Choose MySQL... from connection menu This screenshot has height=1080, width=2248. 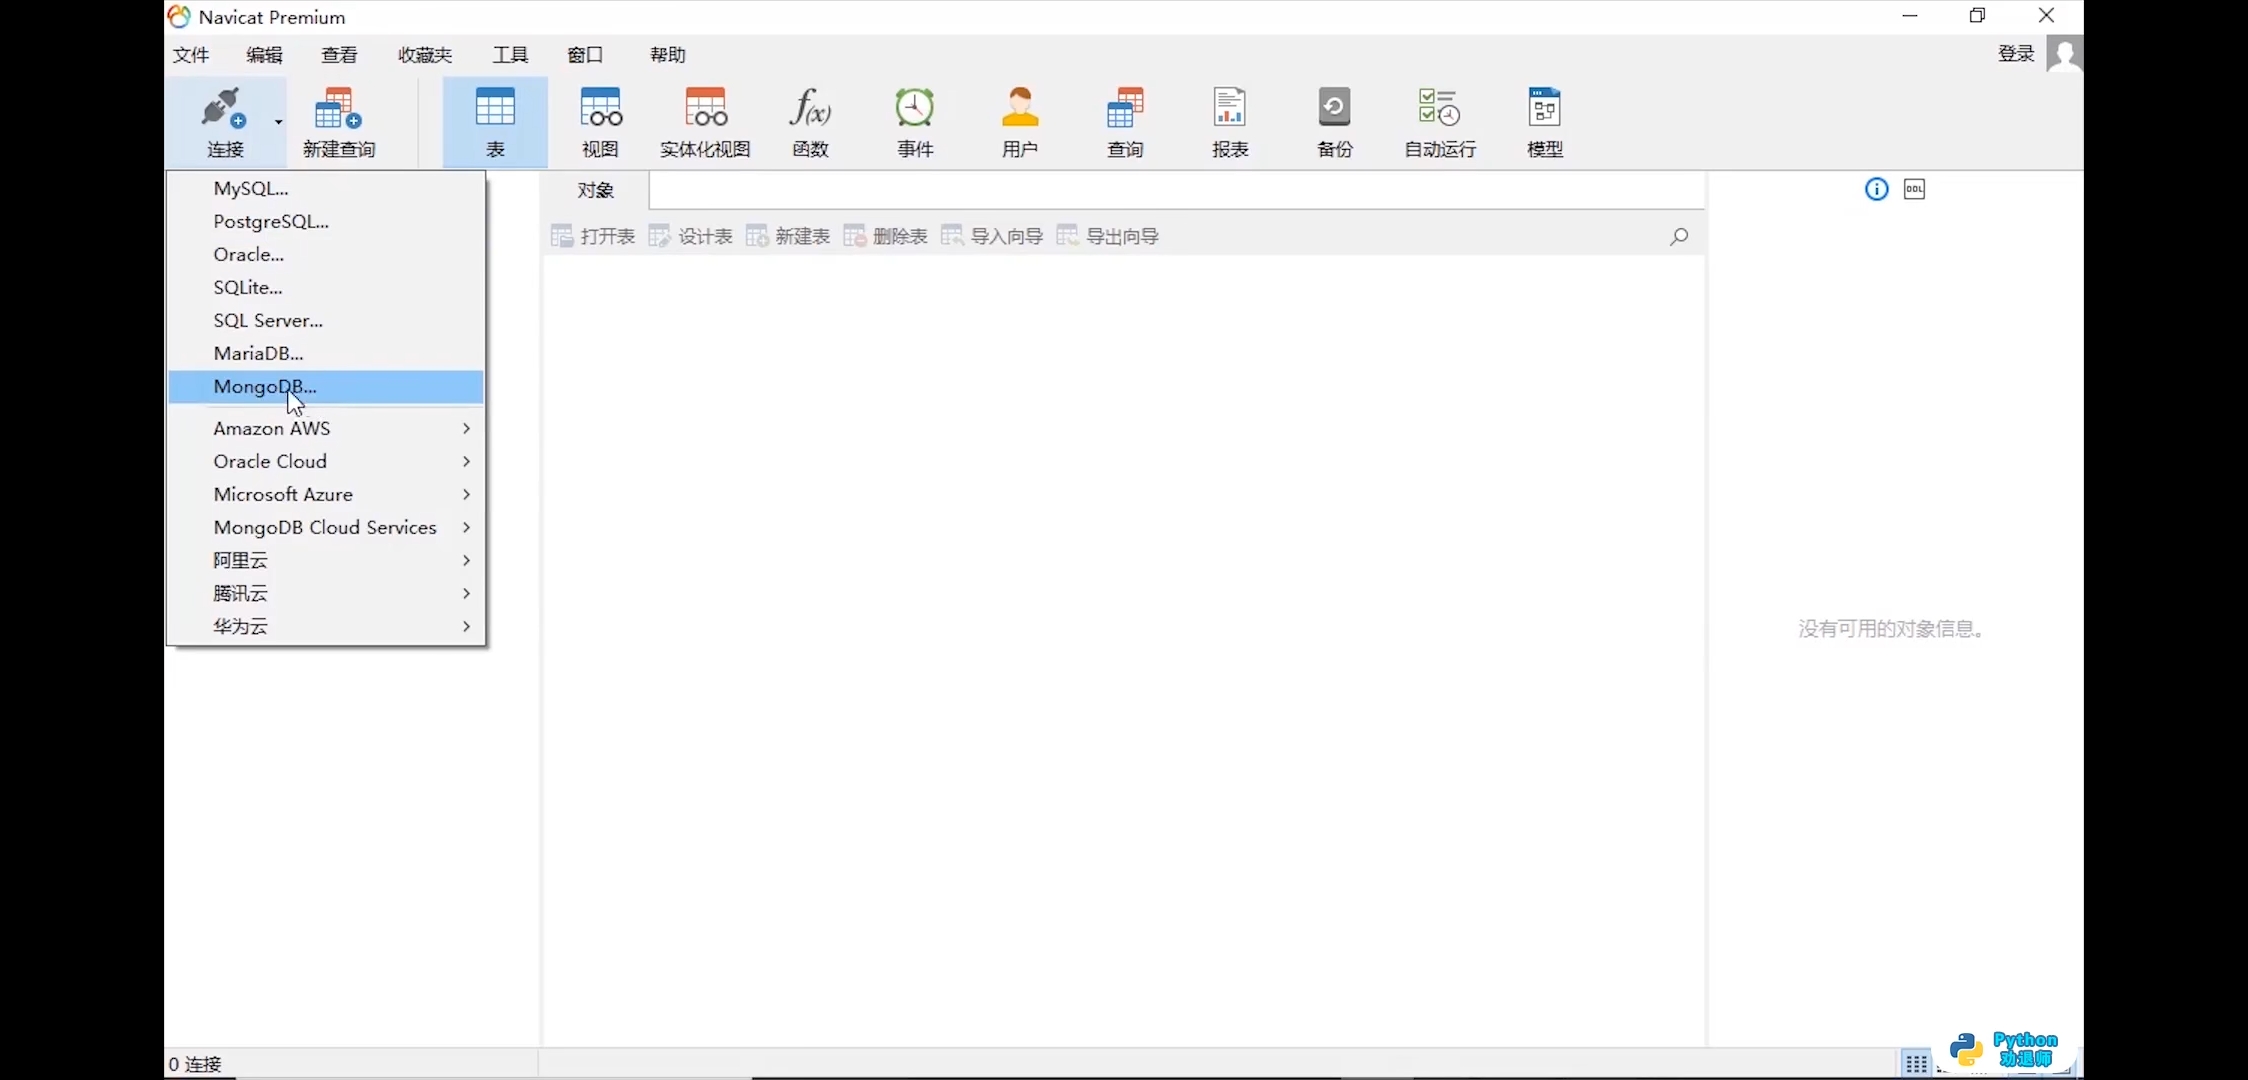(326, 188)
